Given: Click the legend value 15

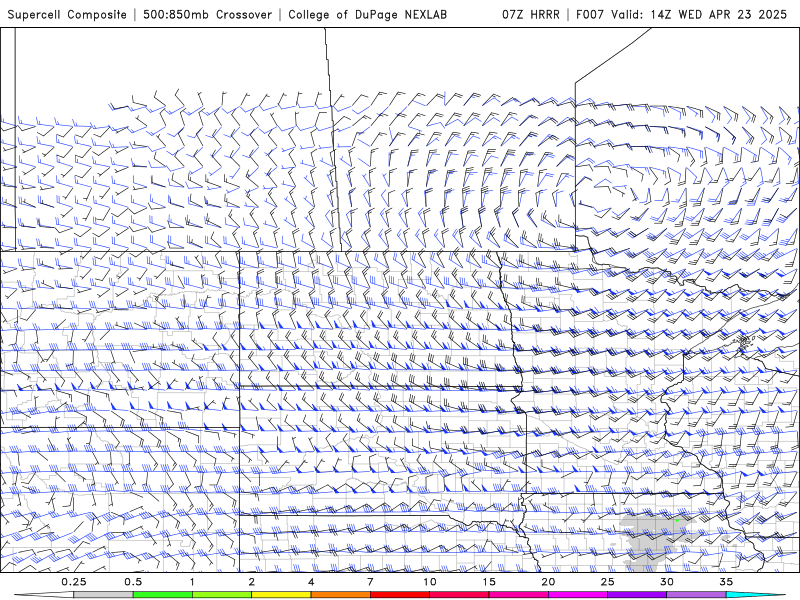Looking at the screenshot, I should (489, 582).
